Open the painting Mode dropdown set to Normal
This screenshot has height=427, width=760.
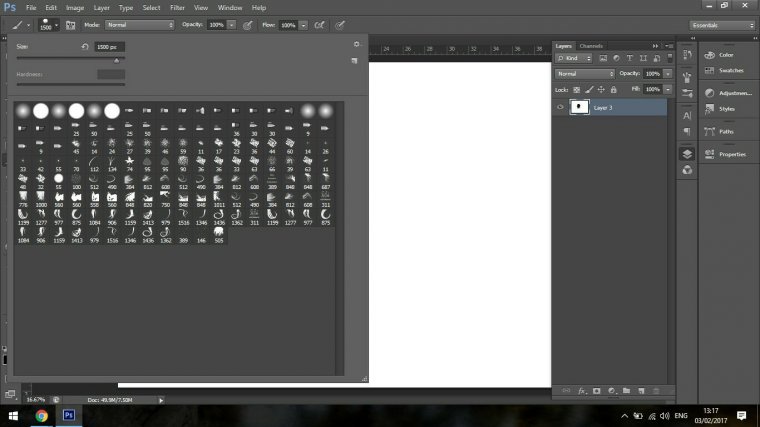[x=140, y=25]
